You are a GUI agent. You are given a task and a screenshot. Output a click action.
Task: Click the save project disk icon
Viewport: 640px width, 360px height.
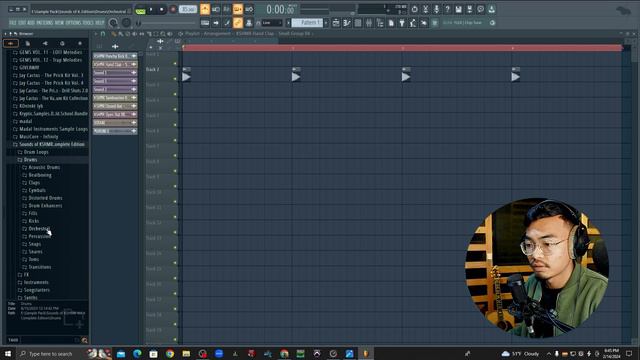pyautogui.click(x=458, y=9)
